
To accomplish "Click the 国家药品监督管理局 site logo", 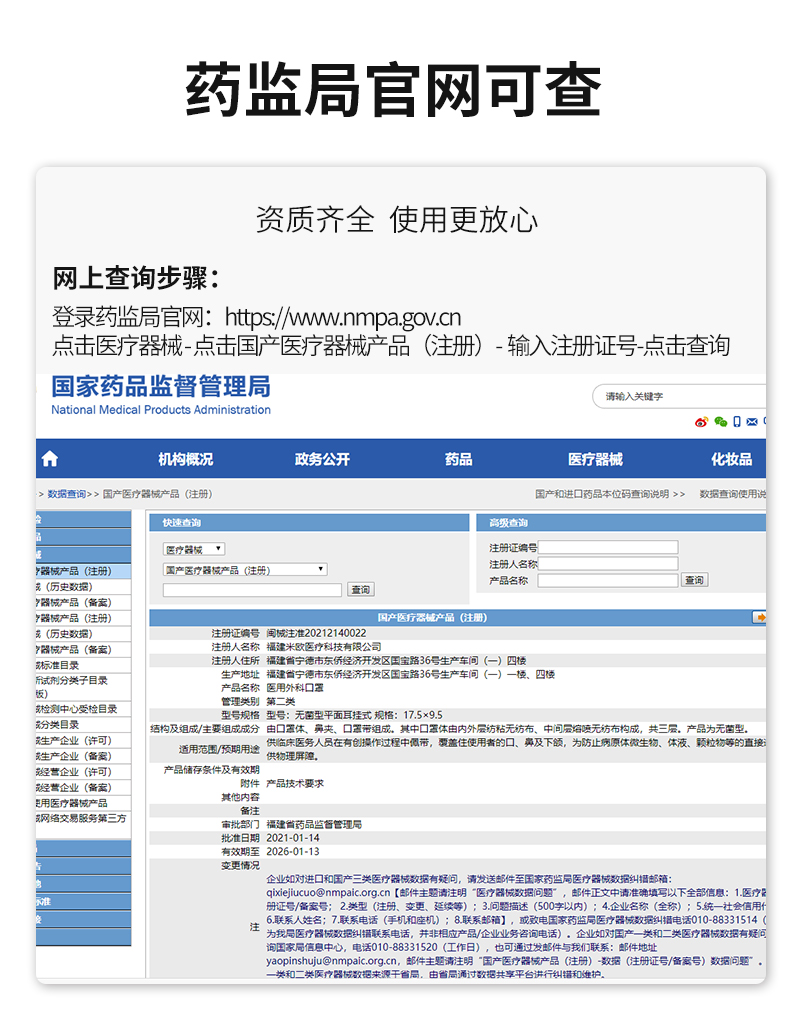I will pyautogui.click(x=161, y=395).
